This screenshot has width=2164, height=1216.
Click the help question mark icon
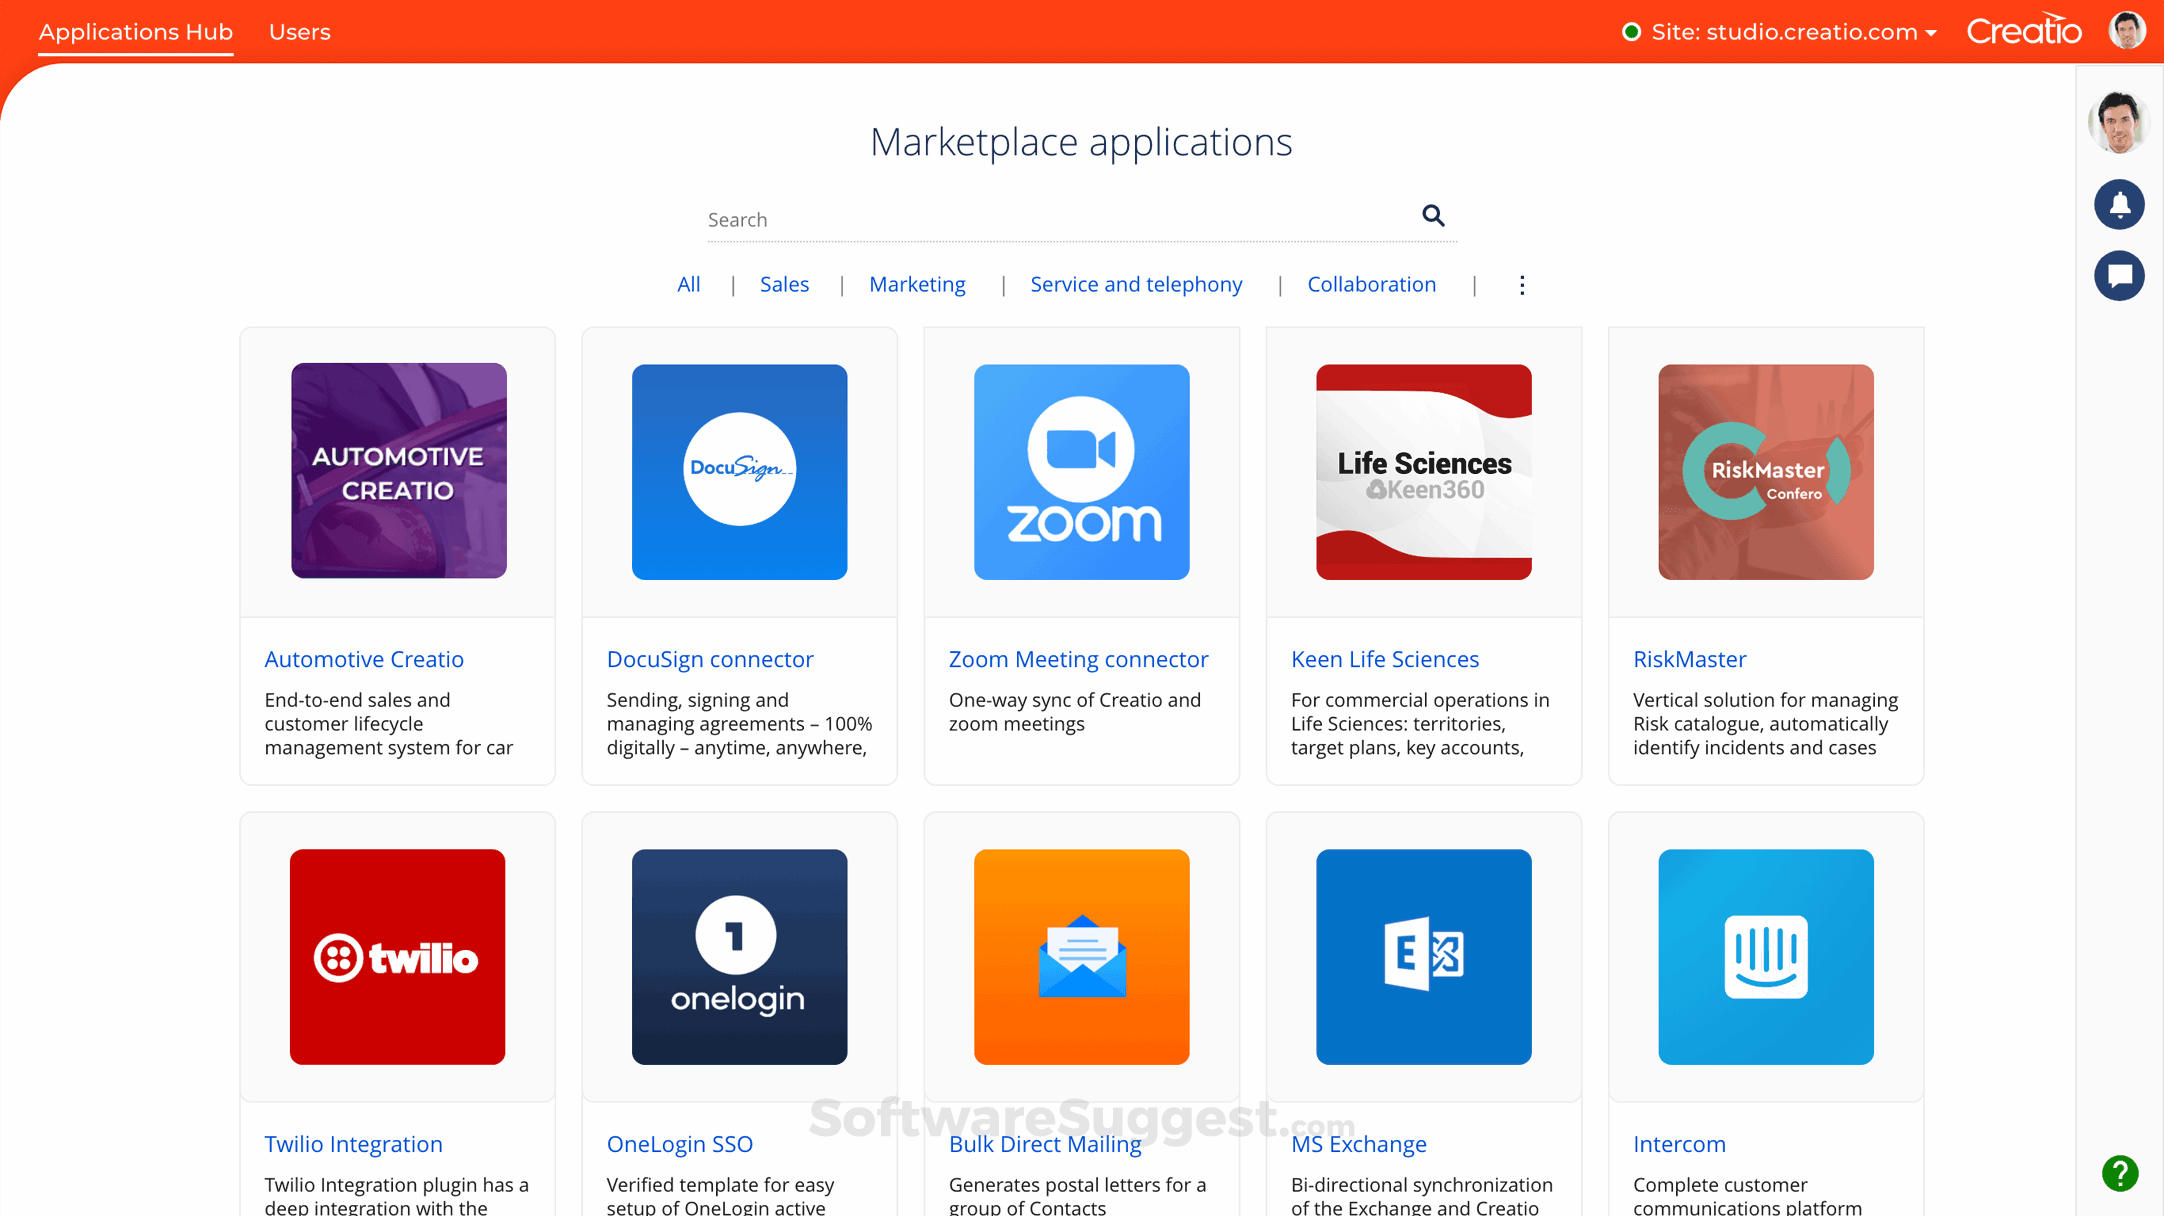tap(2119, 1174)
